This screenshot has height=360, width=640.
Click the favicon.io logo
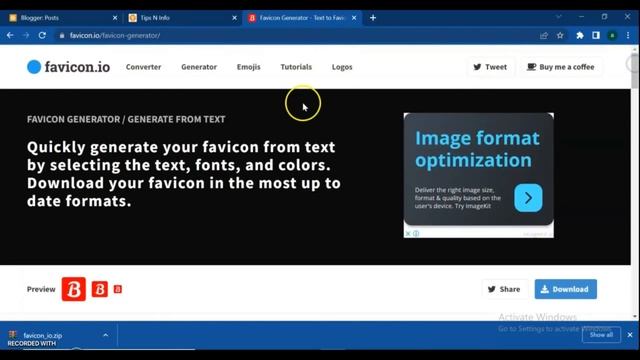69,67
